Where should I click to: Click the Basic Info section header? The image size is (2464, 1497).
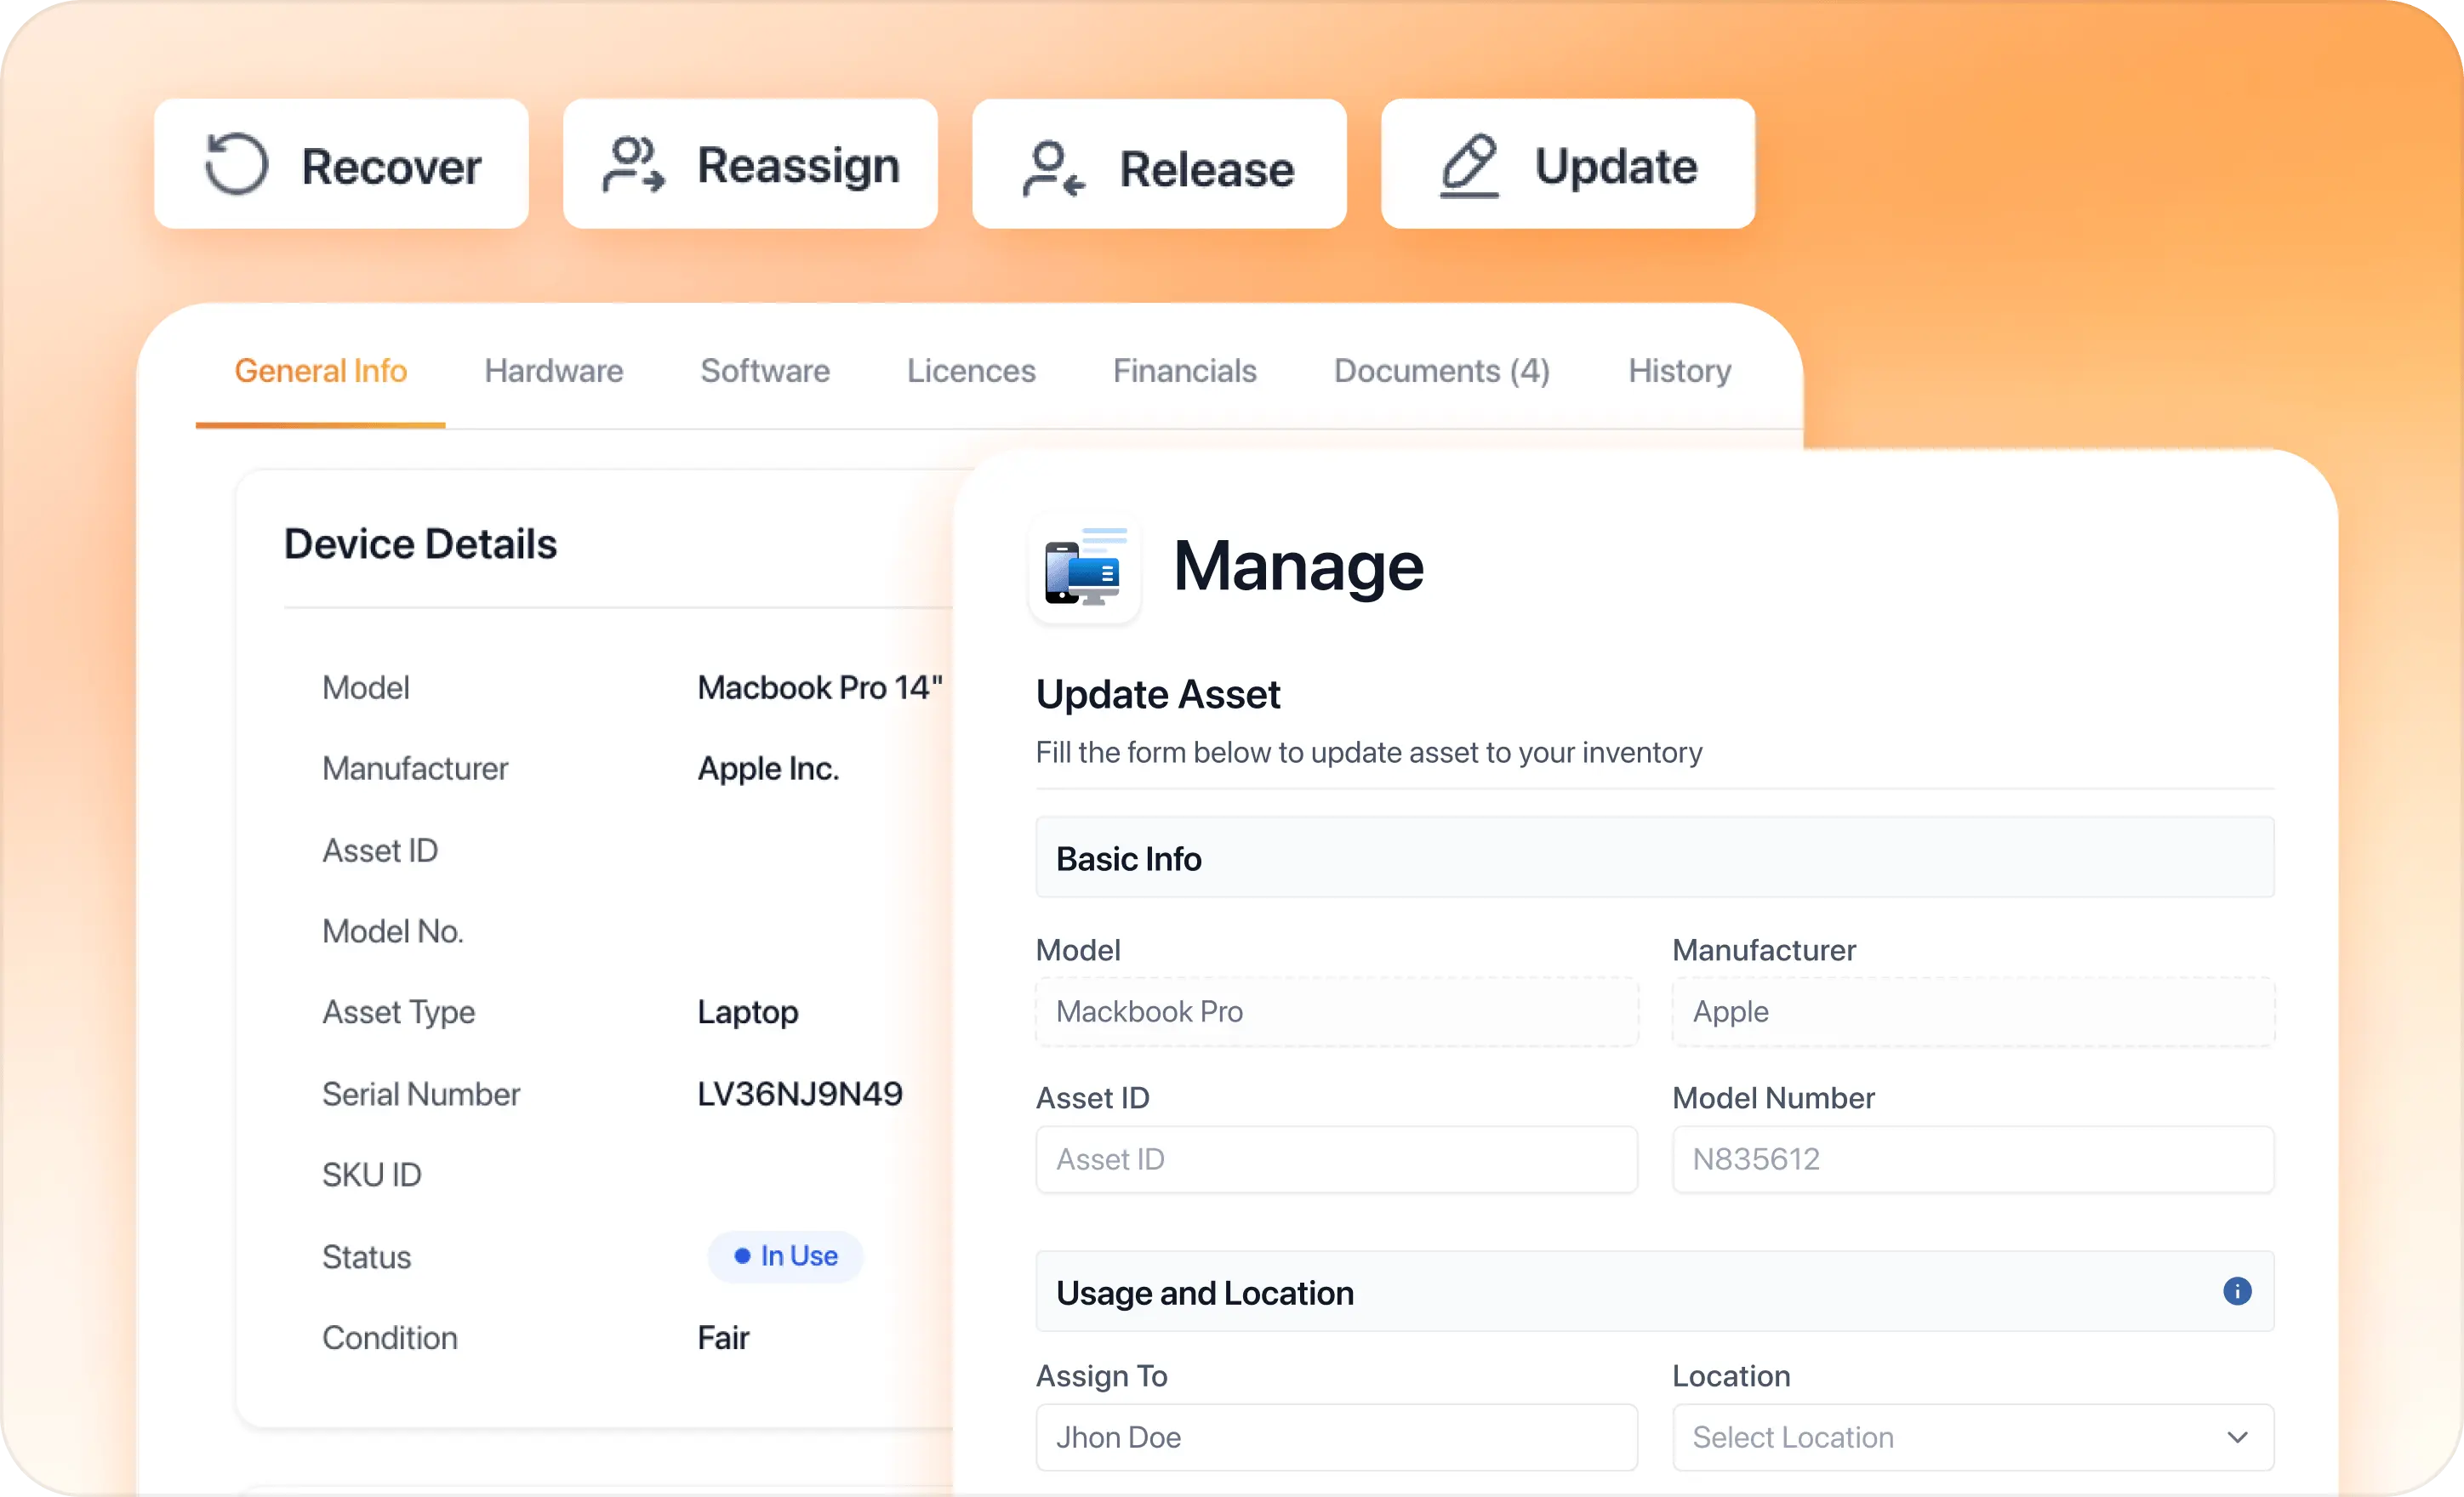pyautogui.click(x=1654, y=858)
